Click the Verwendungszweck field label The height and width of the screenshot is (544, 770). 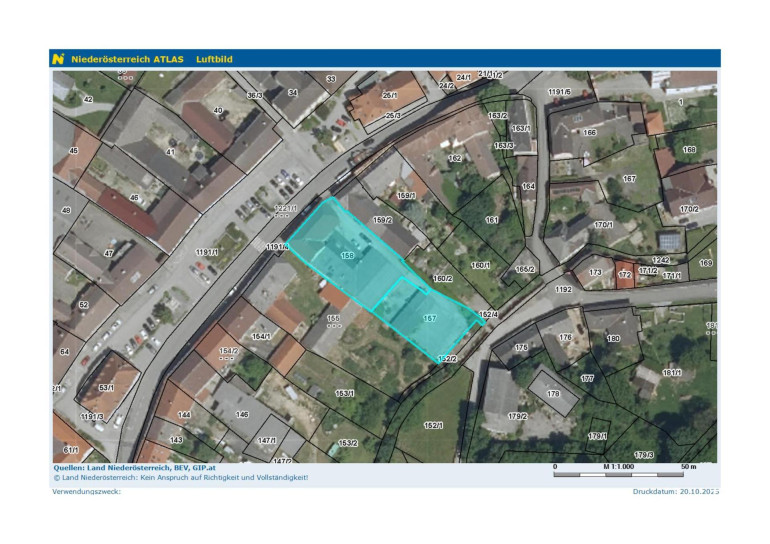pyautogui.click(x=86, y=492)
